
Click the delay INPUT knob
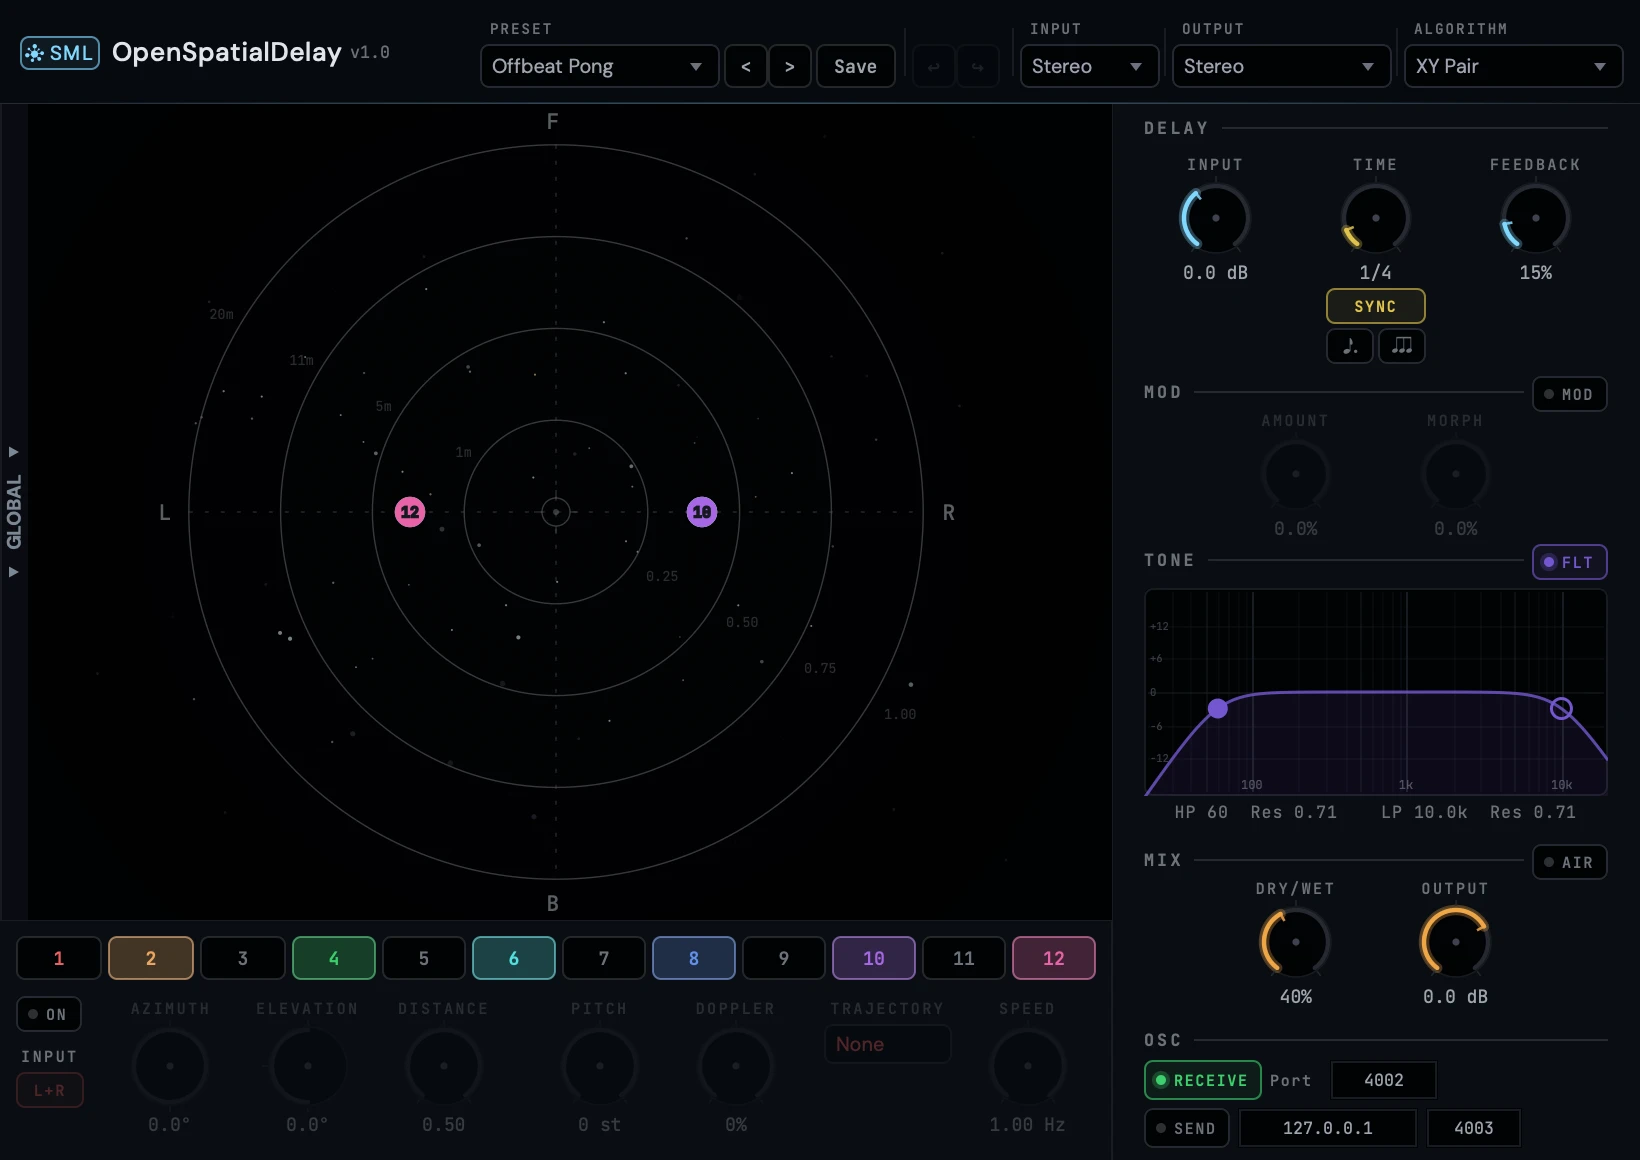[1216, 218]
